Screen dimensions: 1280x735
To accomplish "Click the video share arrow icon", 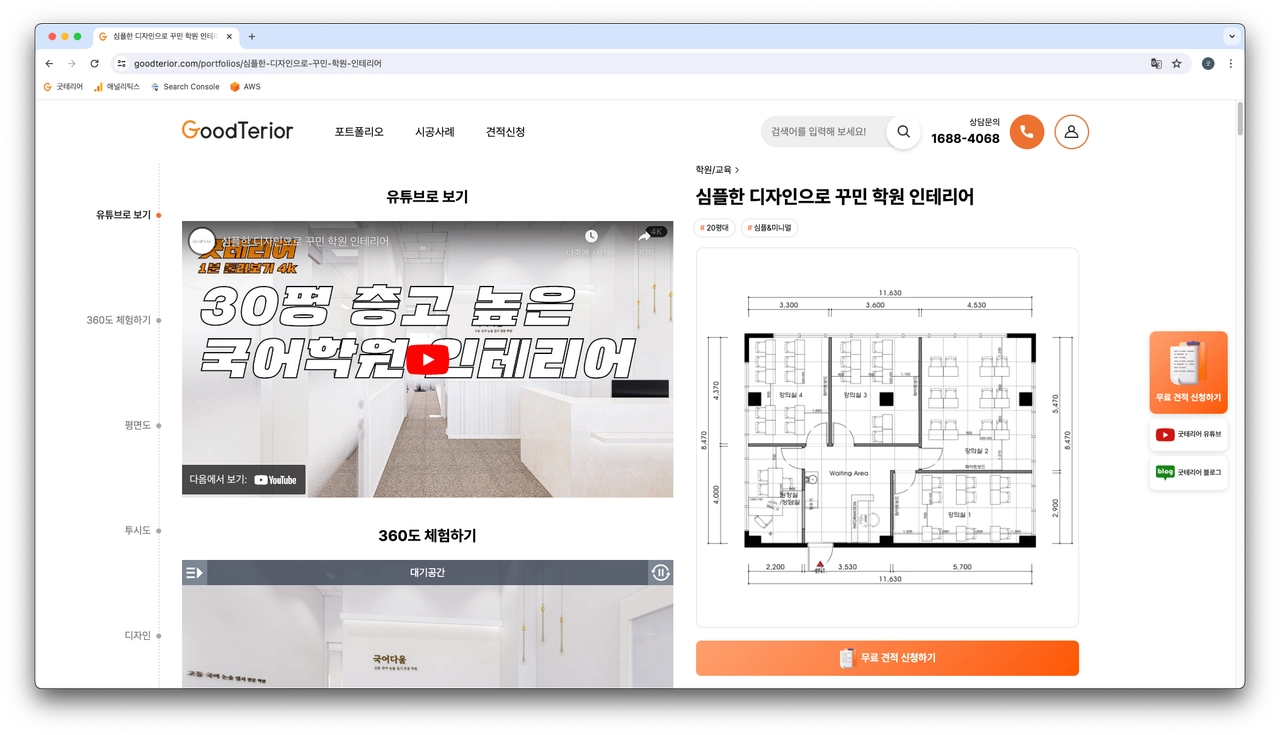I will pyautogui.click(x=645, y=237).
